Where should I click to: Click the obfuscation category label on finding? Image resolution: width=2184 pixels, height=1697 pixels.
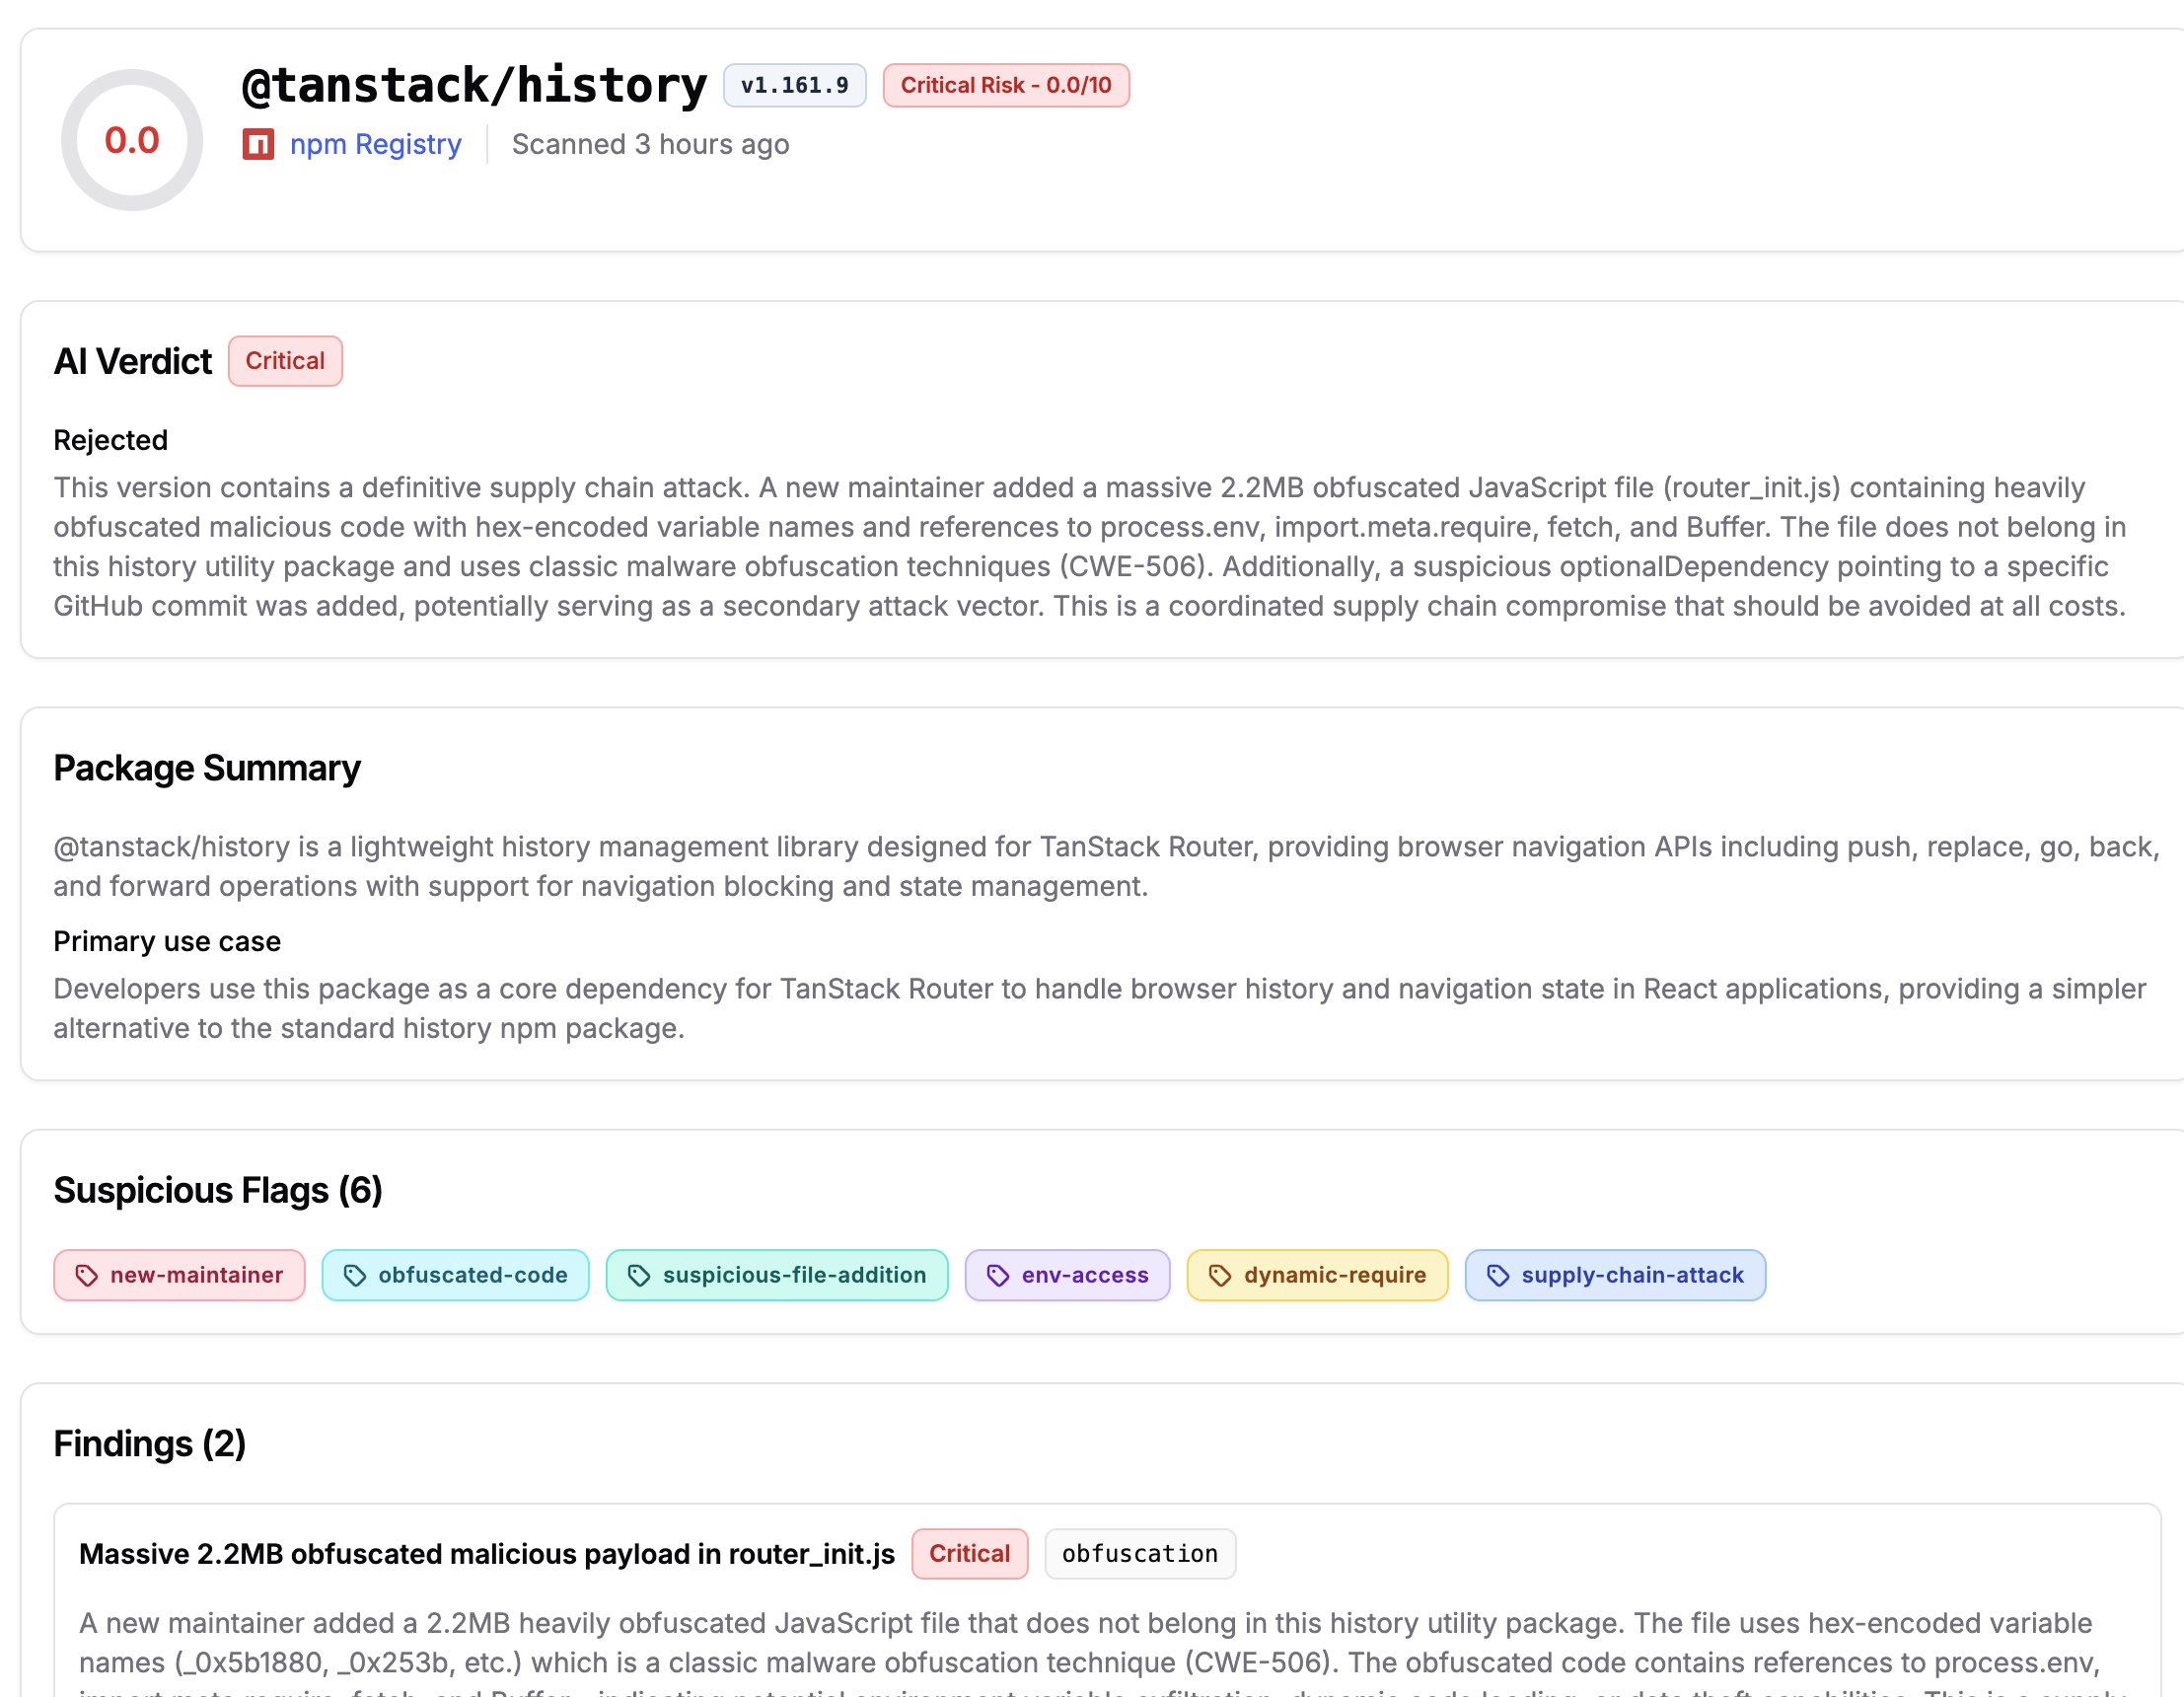pyautogui.click(x=1140, y=1554)
